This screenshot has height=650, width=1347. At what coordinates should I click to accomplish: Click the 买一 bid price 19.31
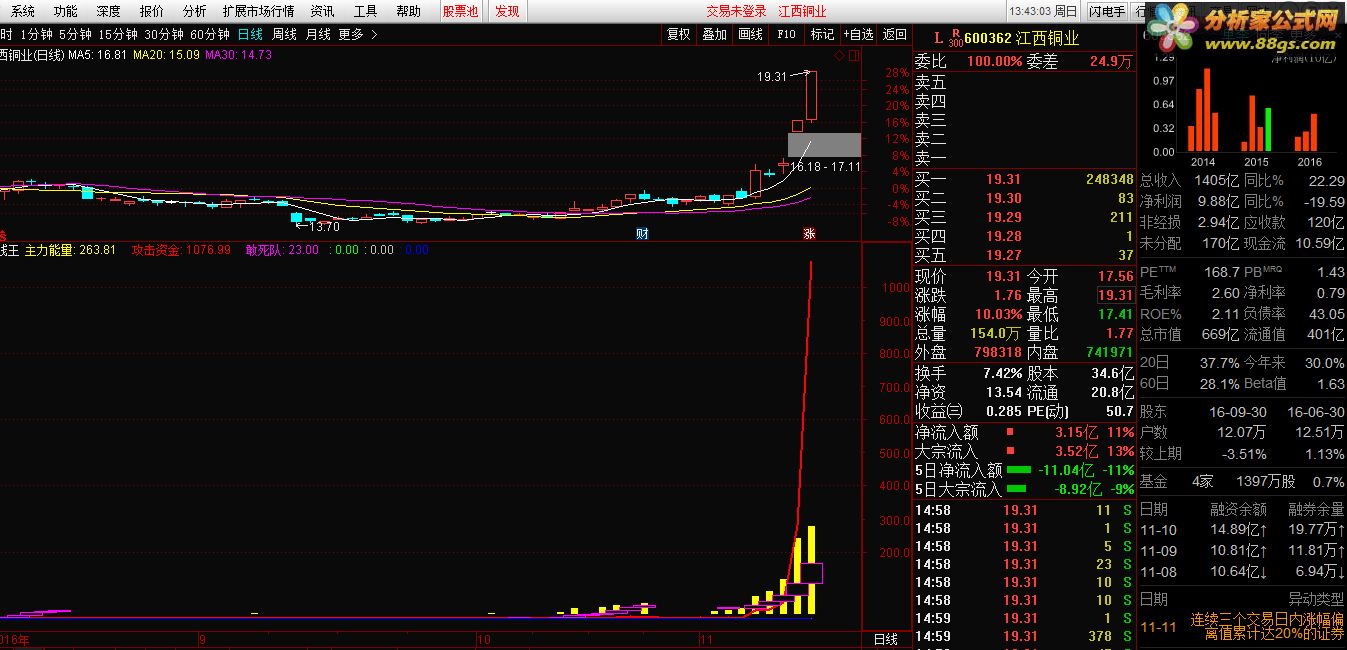(1004, 179)
